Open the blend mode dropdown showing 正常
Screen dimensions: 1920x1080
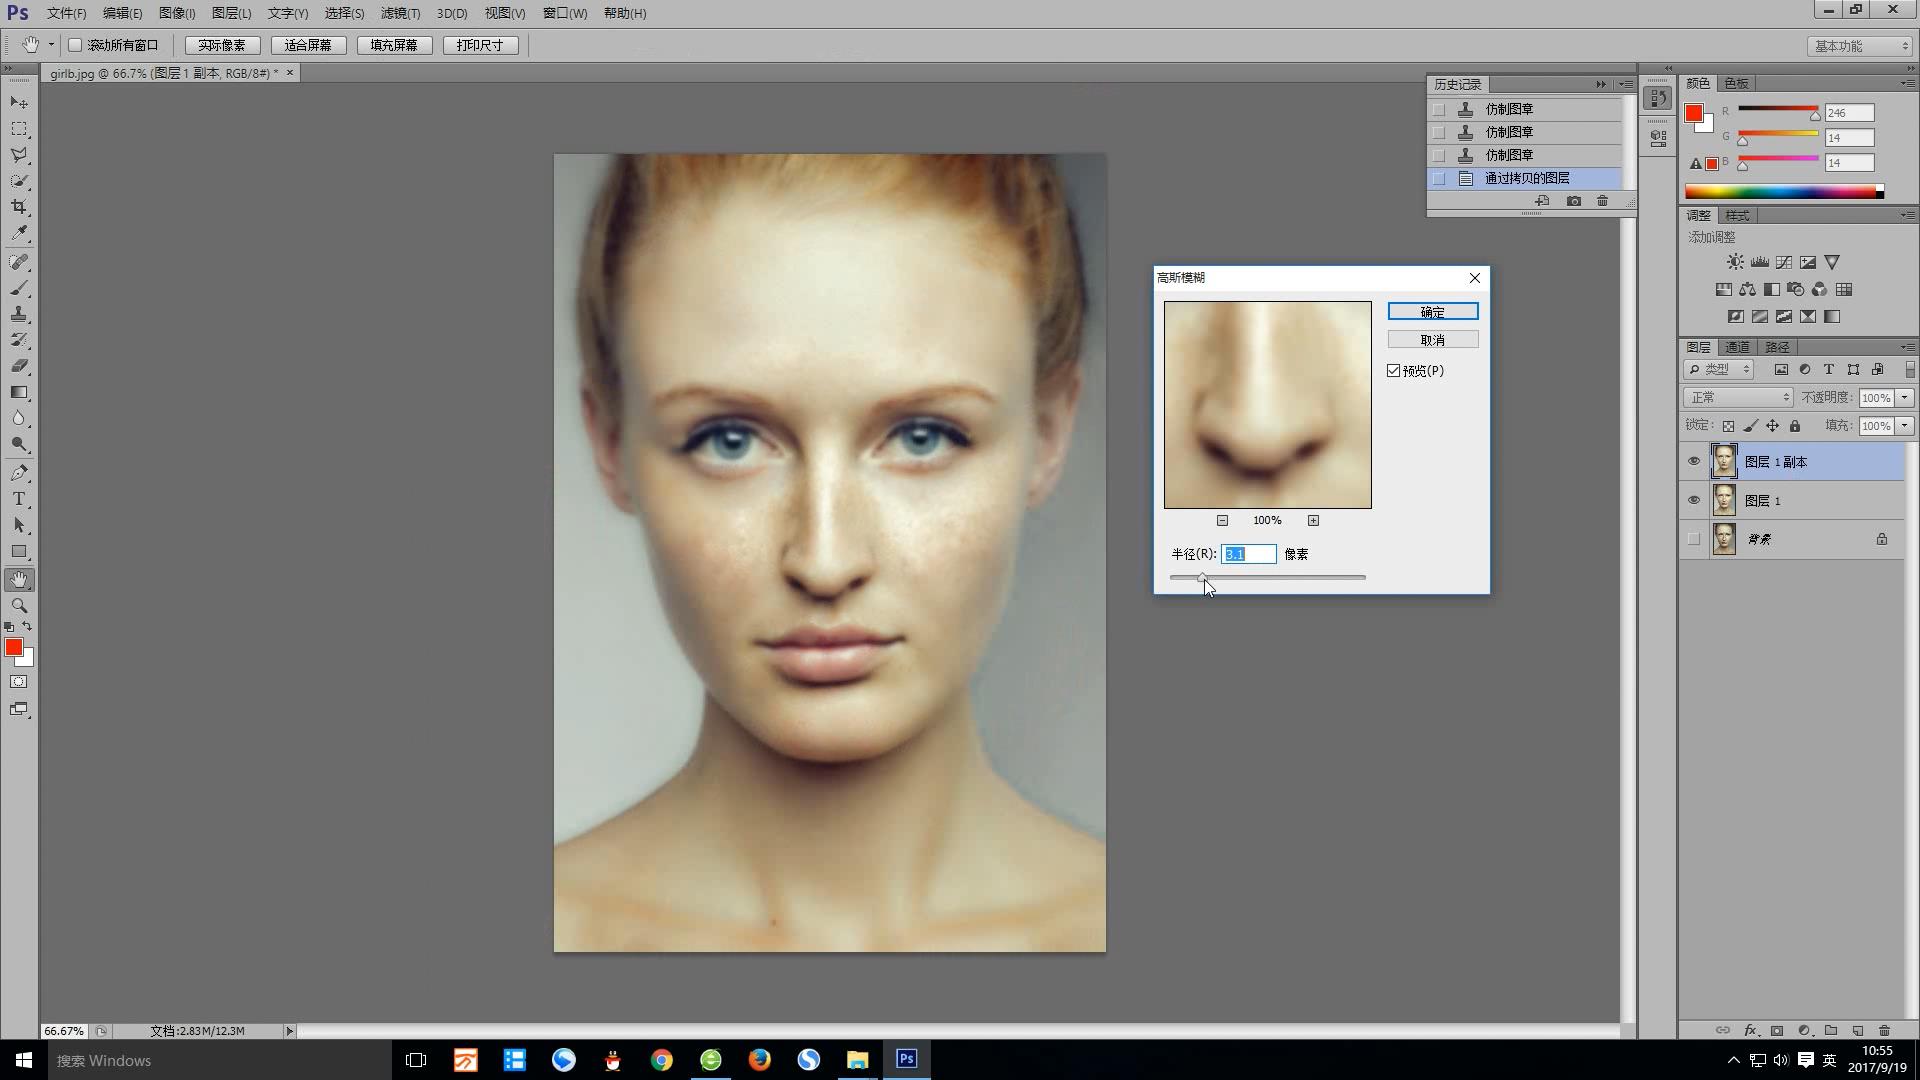tap(1739, 397)
